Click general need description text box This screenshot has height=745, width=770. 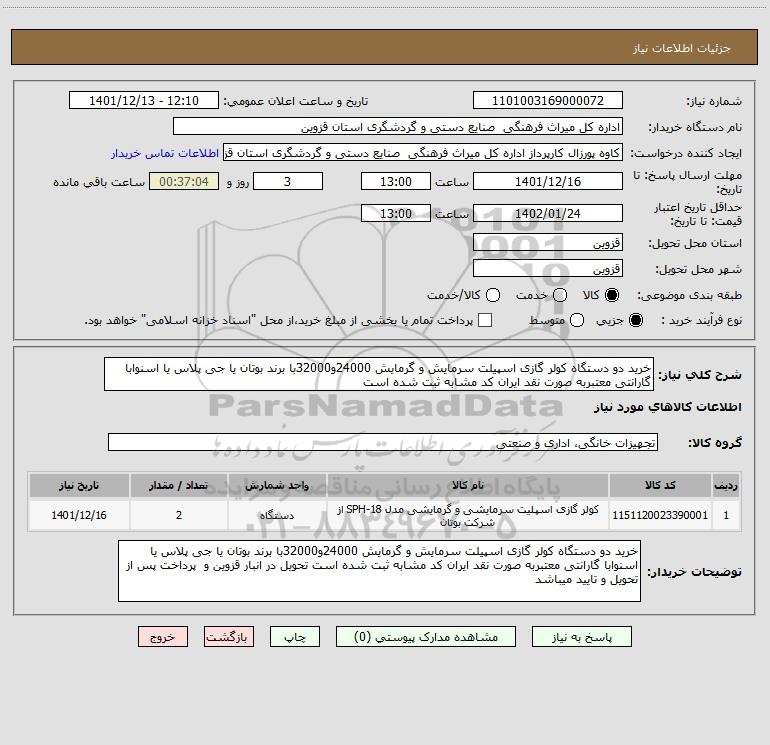[x=379, y=375]
